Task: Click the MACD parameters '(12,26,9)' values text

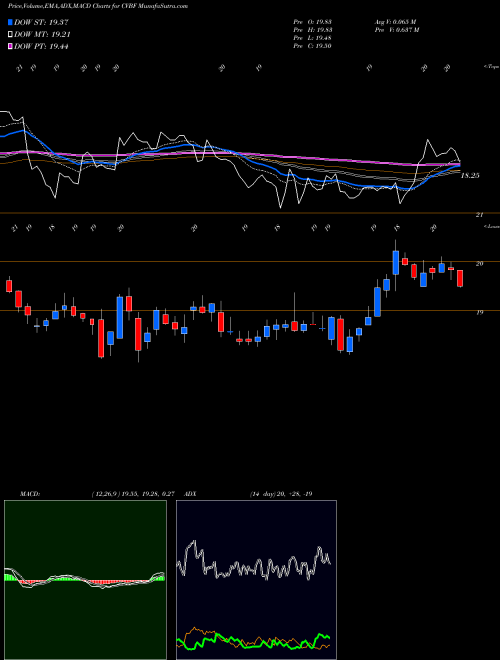Action: click(x=133, y=494)
